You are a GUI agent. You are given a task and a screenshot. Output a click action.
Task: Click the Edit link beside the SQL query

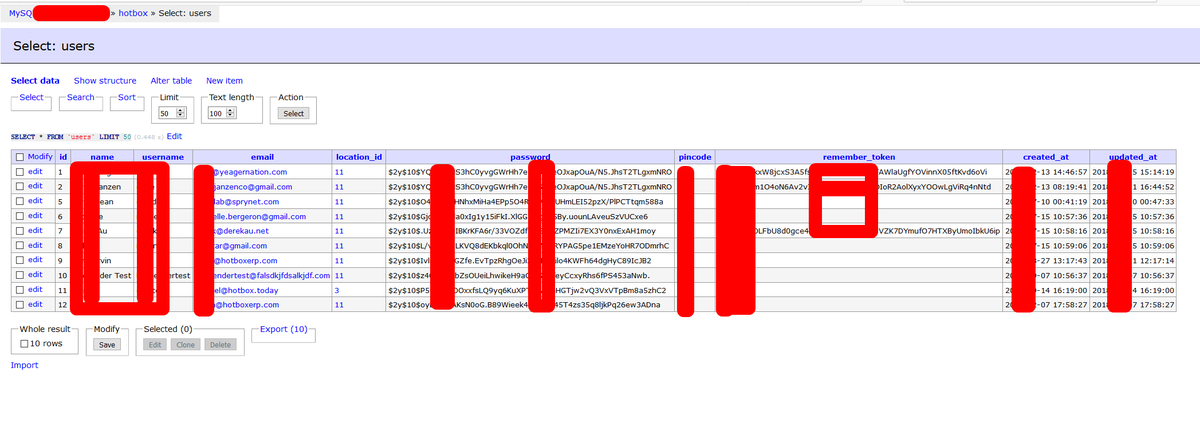tap(174, 136)
